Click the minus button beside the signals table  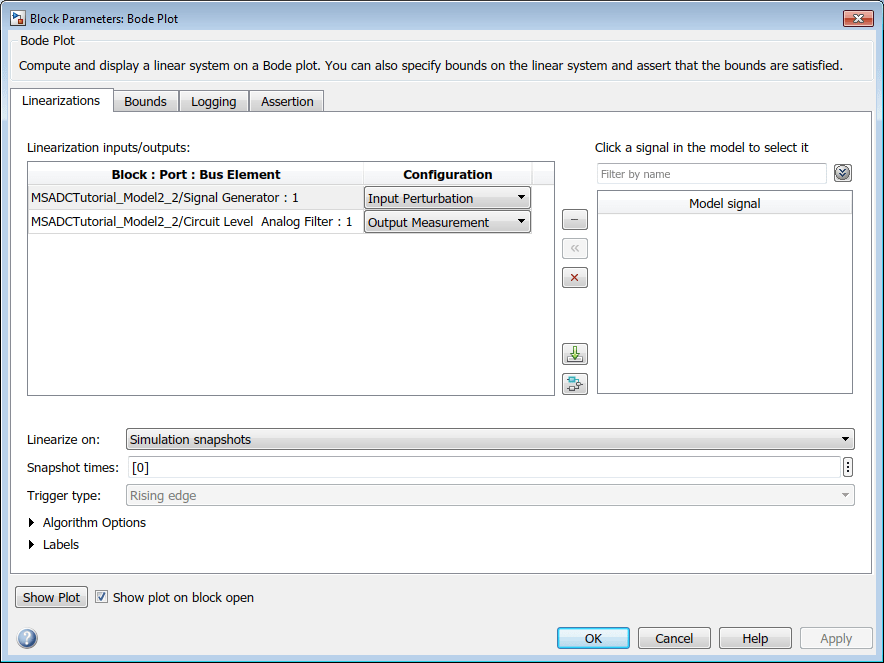pos(575,219)
